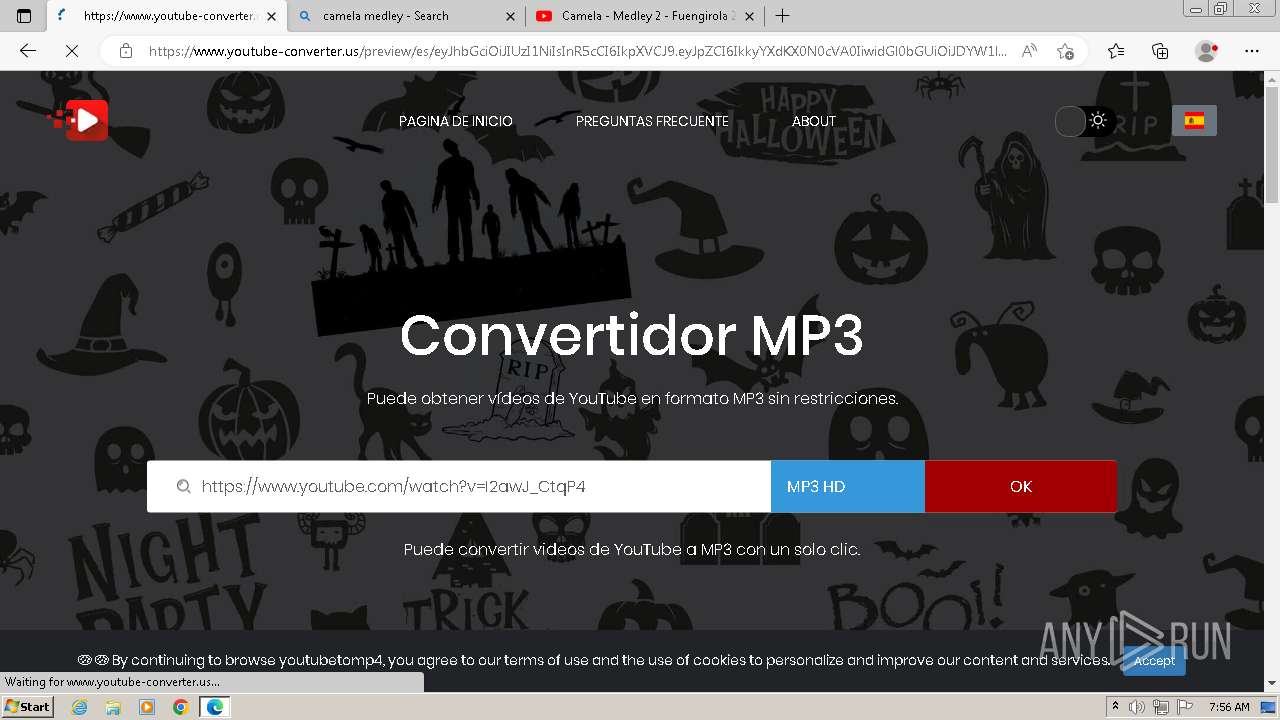Click the YouTube URL input field
This screenshot has height=720, width=1280.
[x=459, y=486]
